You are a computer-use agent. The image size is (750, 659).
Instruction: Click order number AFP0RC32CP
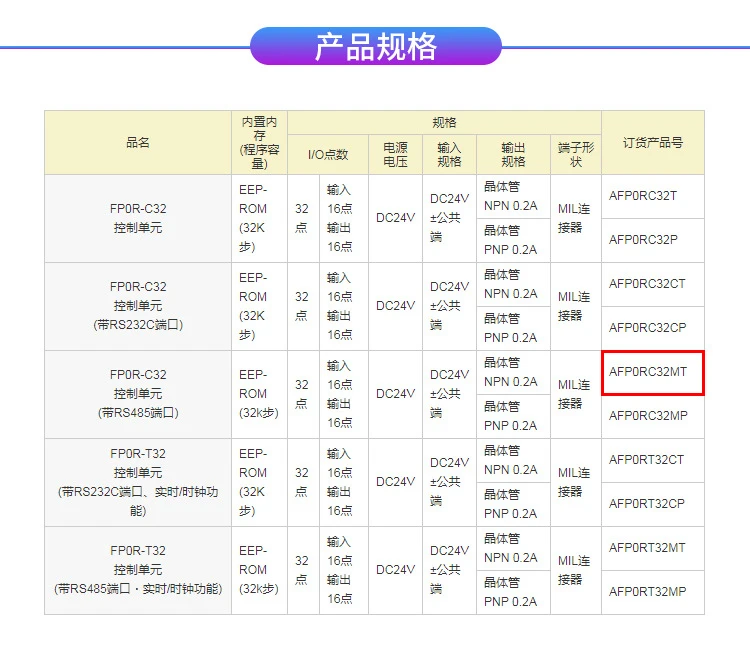[648, 328]
